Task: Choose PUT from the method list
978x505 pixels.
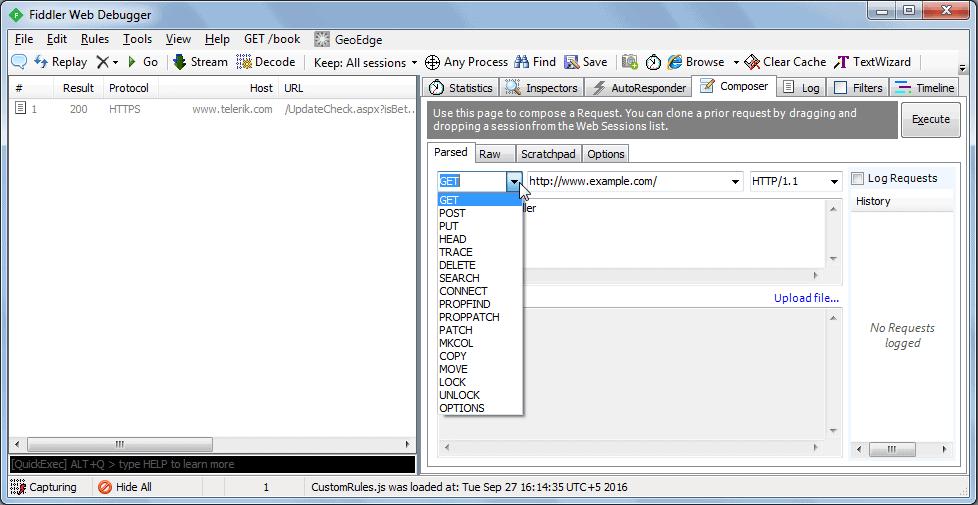Action: 480,226
